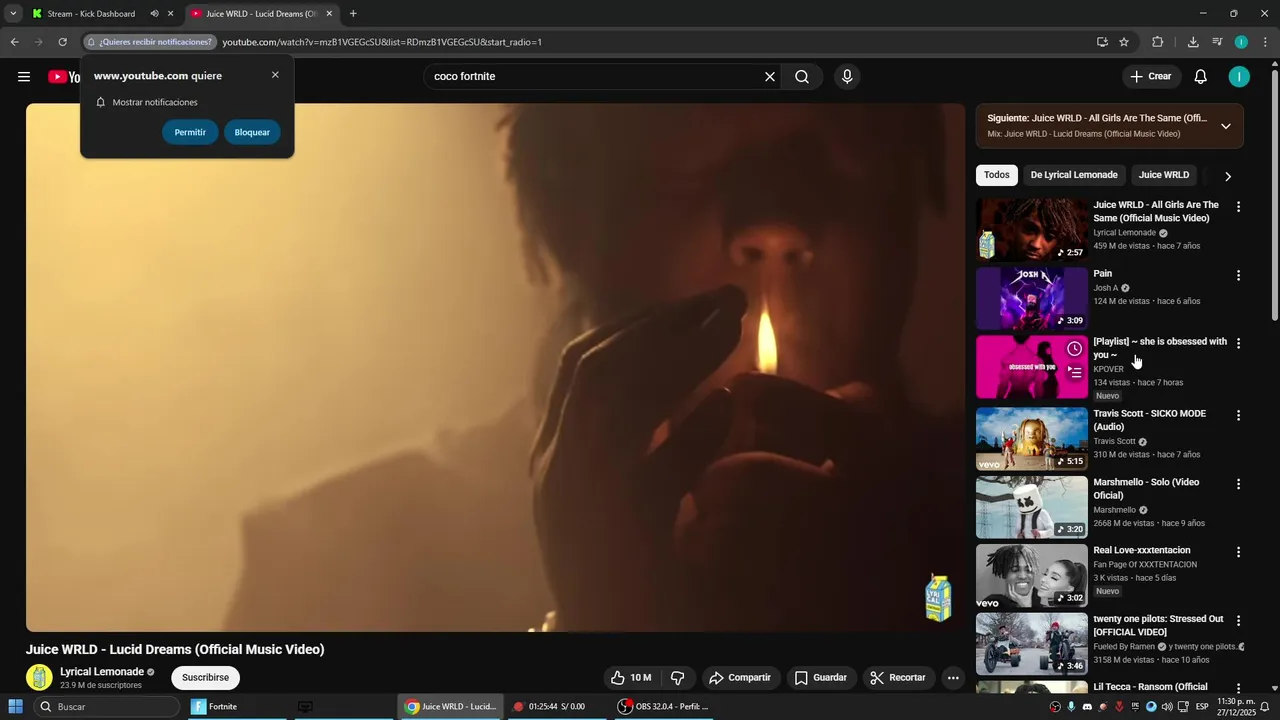Reload the page in Chrome
The height and width of the screenshot is (720, 1280).
(x=62, y=42)
